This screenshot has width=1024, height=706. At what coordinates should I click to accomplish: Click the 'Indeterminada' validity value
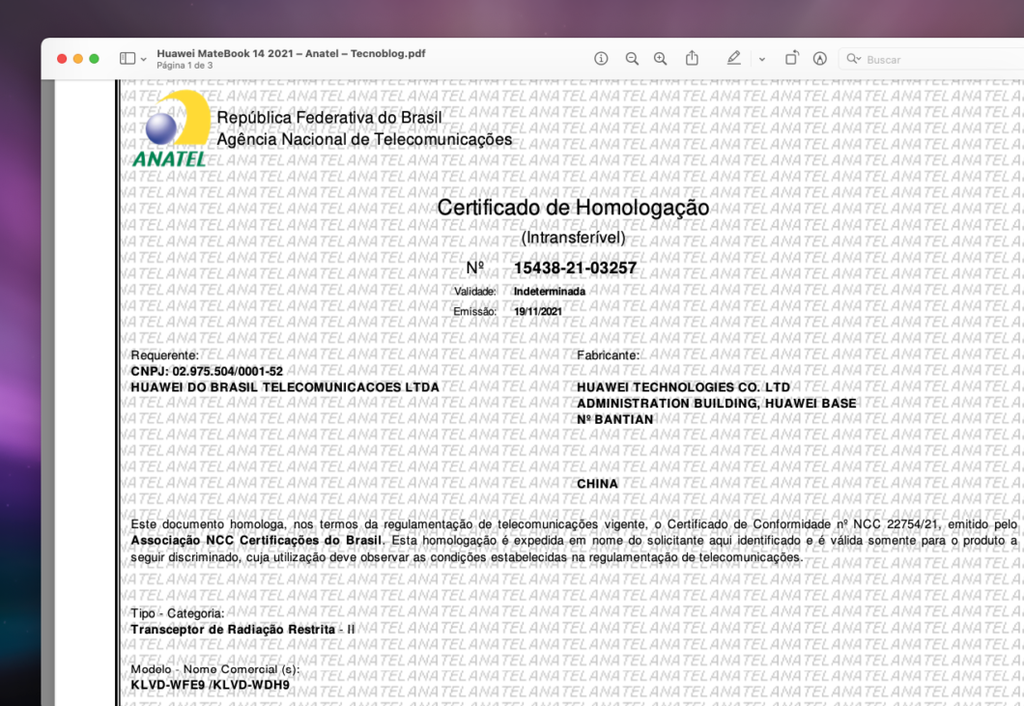[549, 291]
